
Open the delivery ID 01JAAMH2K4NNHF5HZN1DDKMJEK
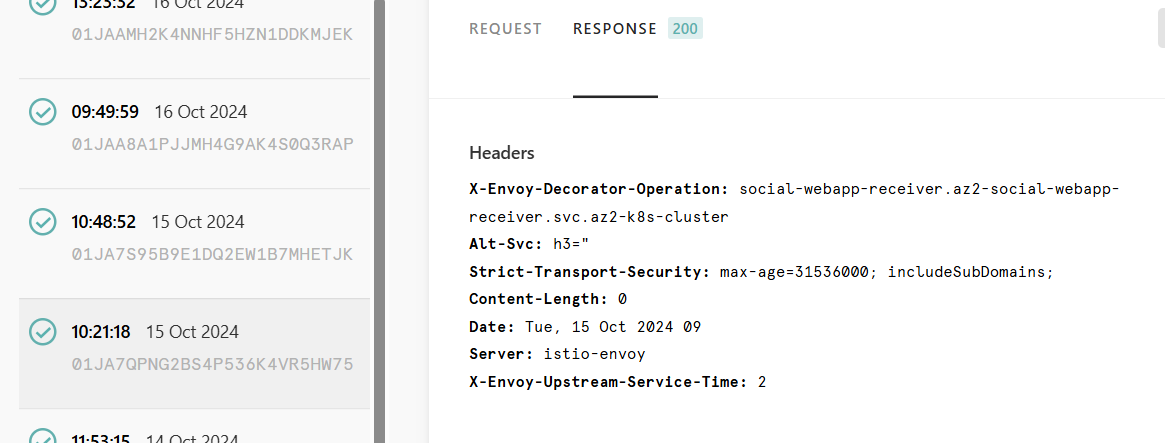(212, 34)
